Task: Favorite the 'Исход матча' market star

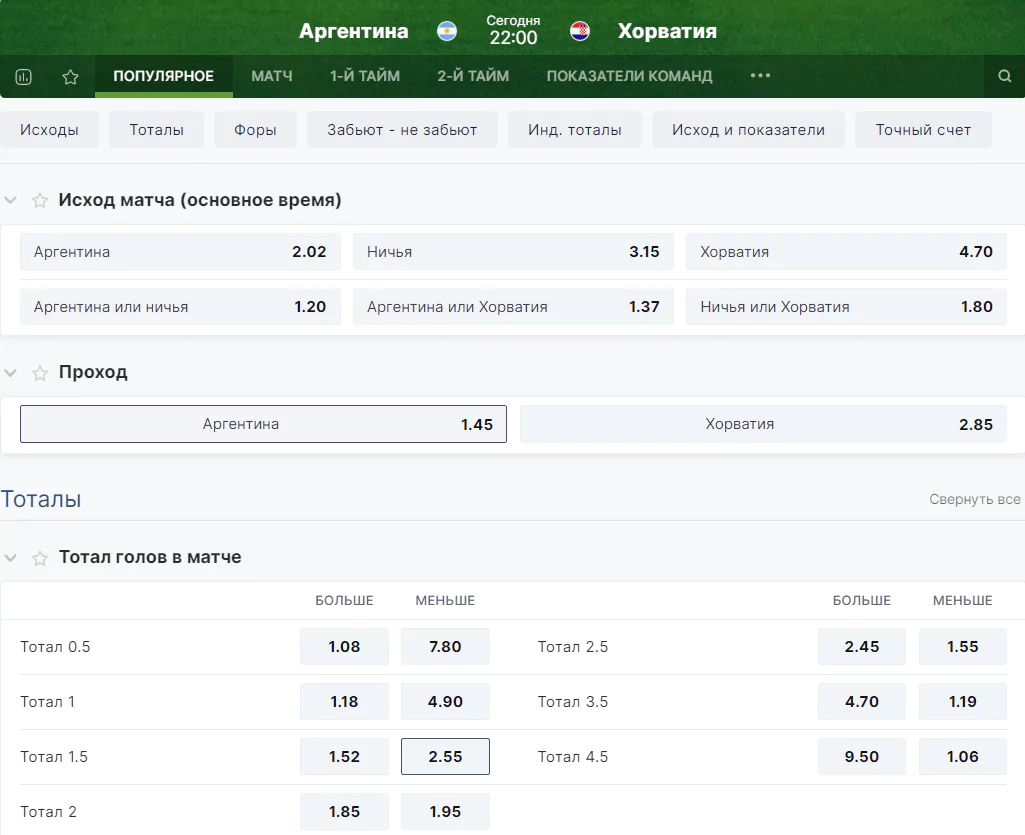Action: pos(40,200)
